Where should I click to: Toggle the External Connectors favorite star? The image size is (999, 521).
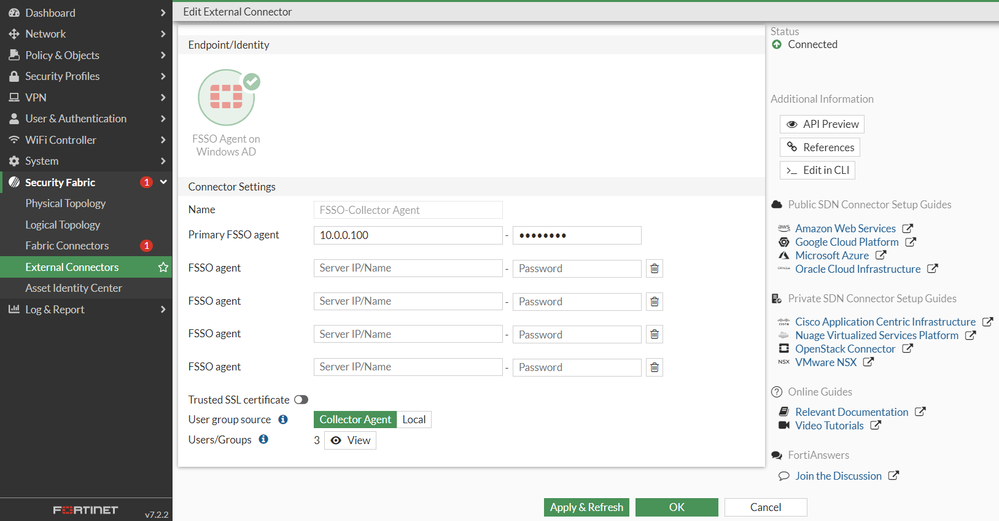(163, 267)
